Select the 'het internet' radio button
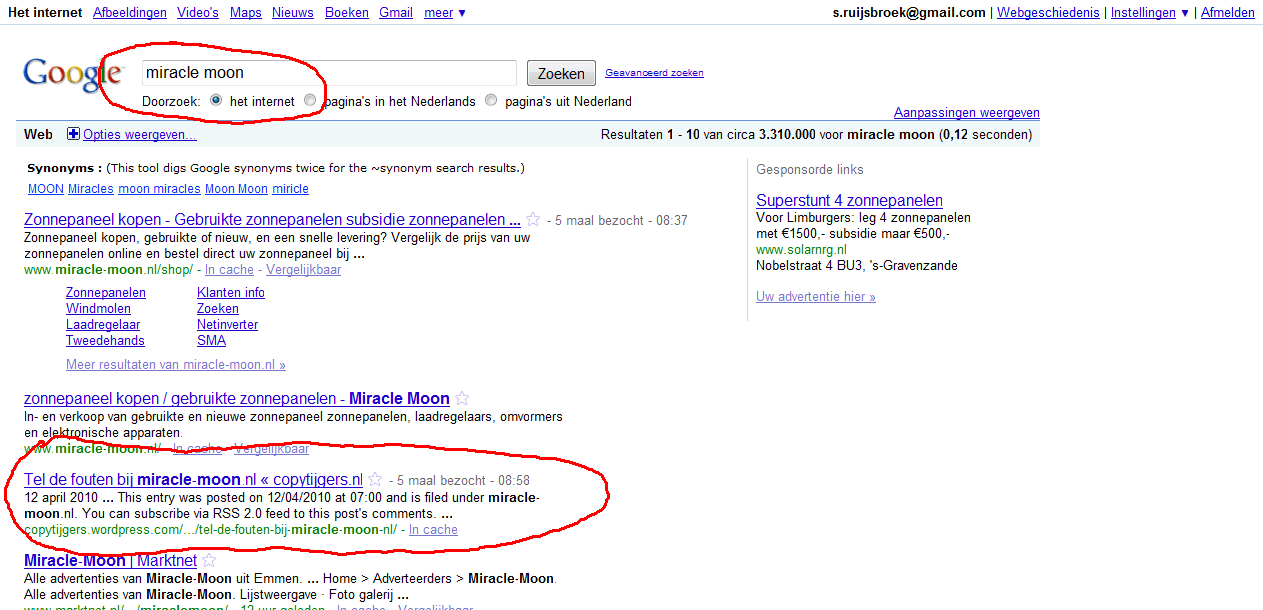Viewport: 1263px width, 610px height. 216,100
